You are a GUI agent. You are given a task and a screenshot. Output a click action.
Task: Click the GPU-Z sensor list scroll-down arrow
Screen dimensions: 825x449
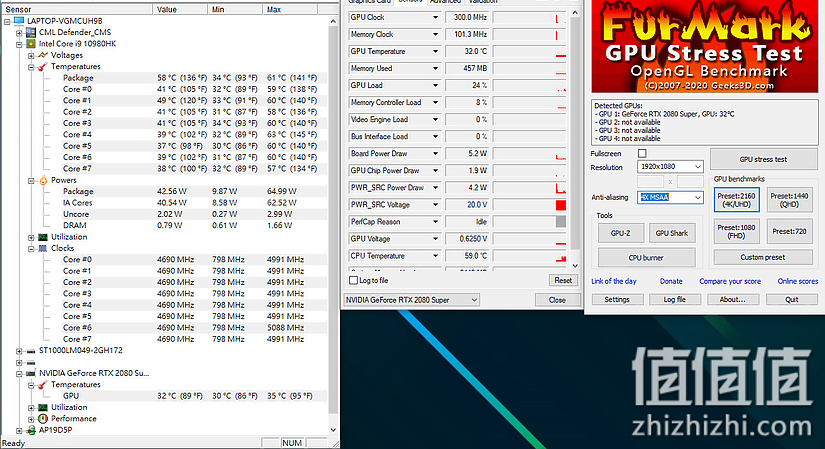(x=575, y=266)
